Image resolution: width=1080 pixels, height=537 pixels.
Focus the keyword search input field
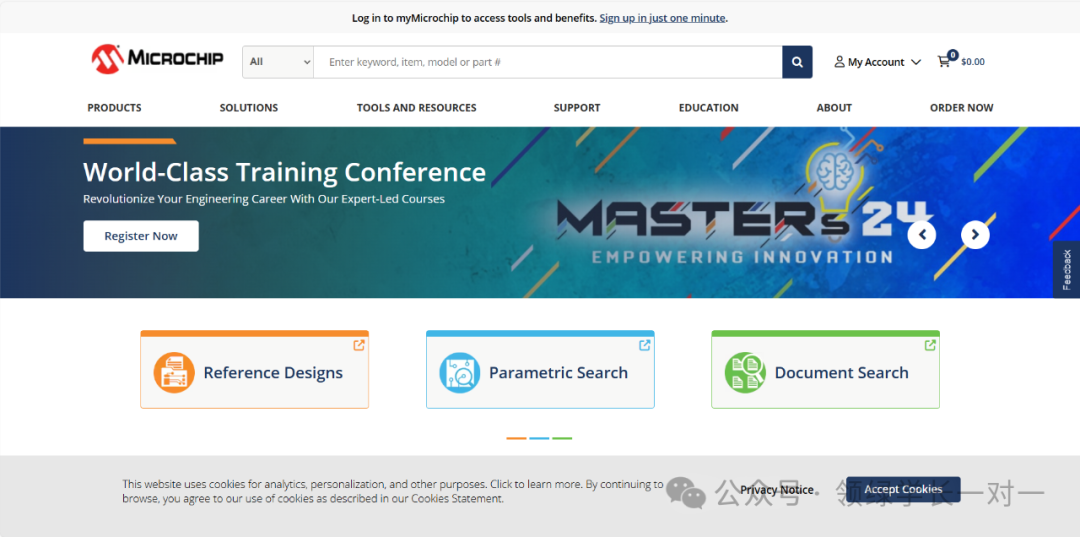click(x=548, y=62)
